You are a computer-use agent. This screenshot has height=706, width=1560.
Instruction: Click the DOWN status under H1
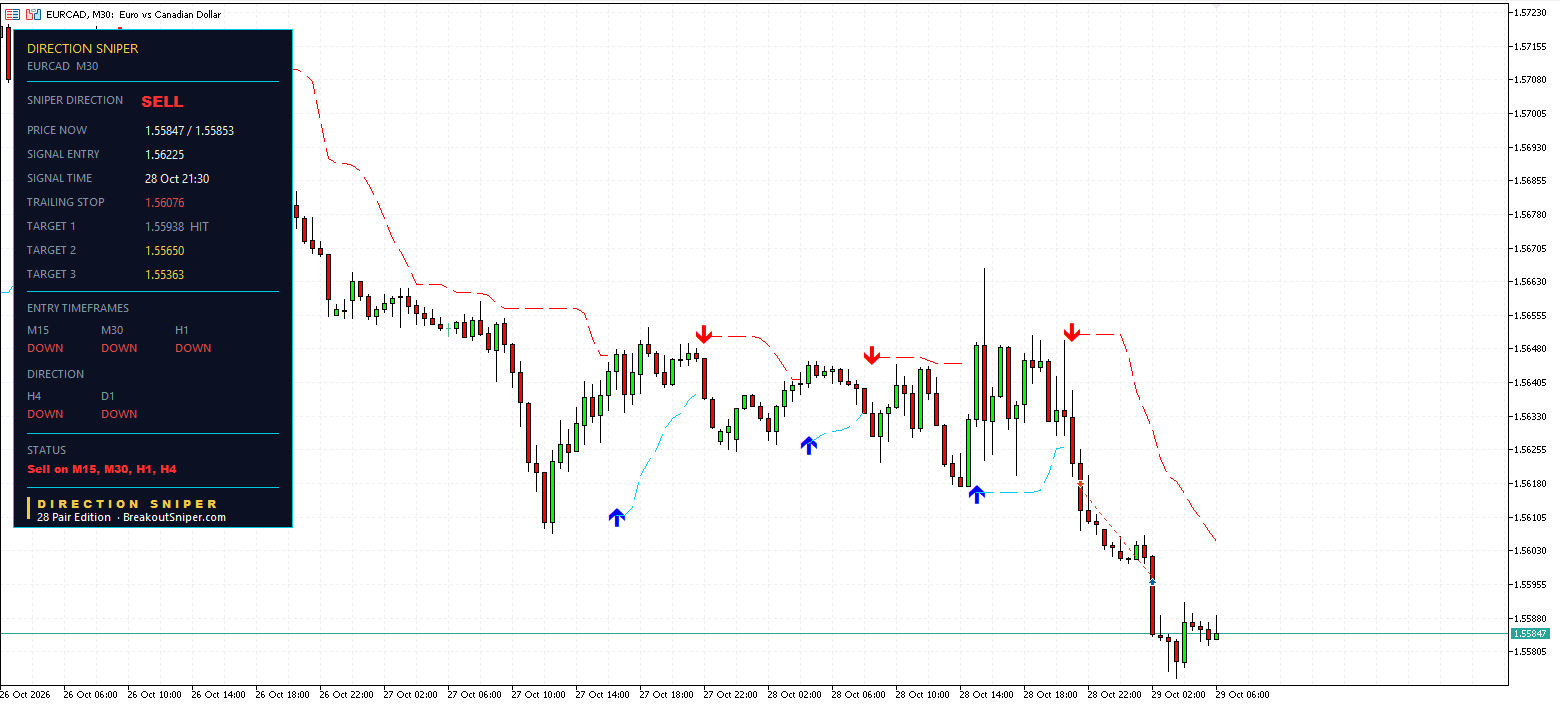click(x=193, y=348)
